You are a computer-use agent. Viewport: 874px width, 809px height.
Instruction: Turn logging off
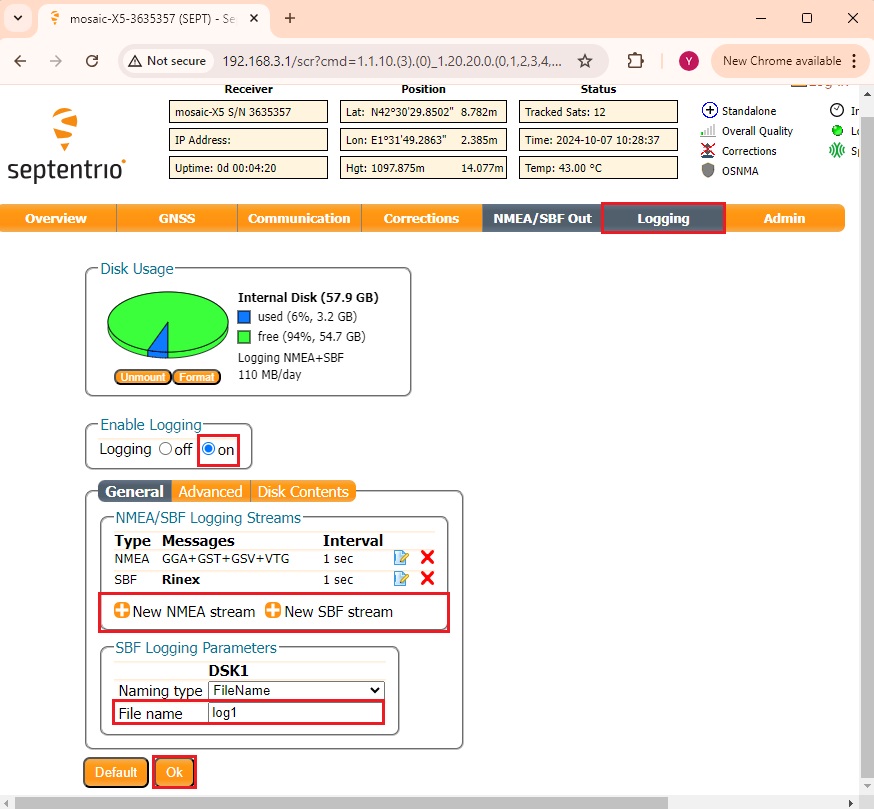[x=165, y=450]
